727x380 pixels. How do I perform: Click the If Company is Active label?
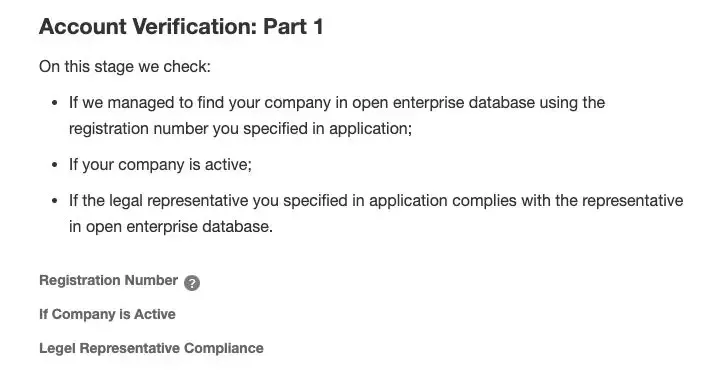[108, 314]
